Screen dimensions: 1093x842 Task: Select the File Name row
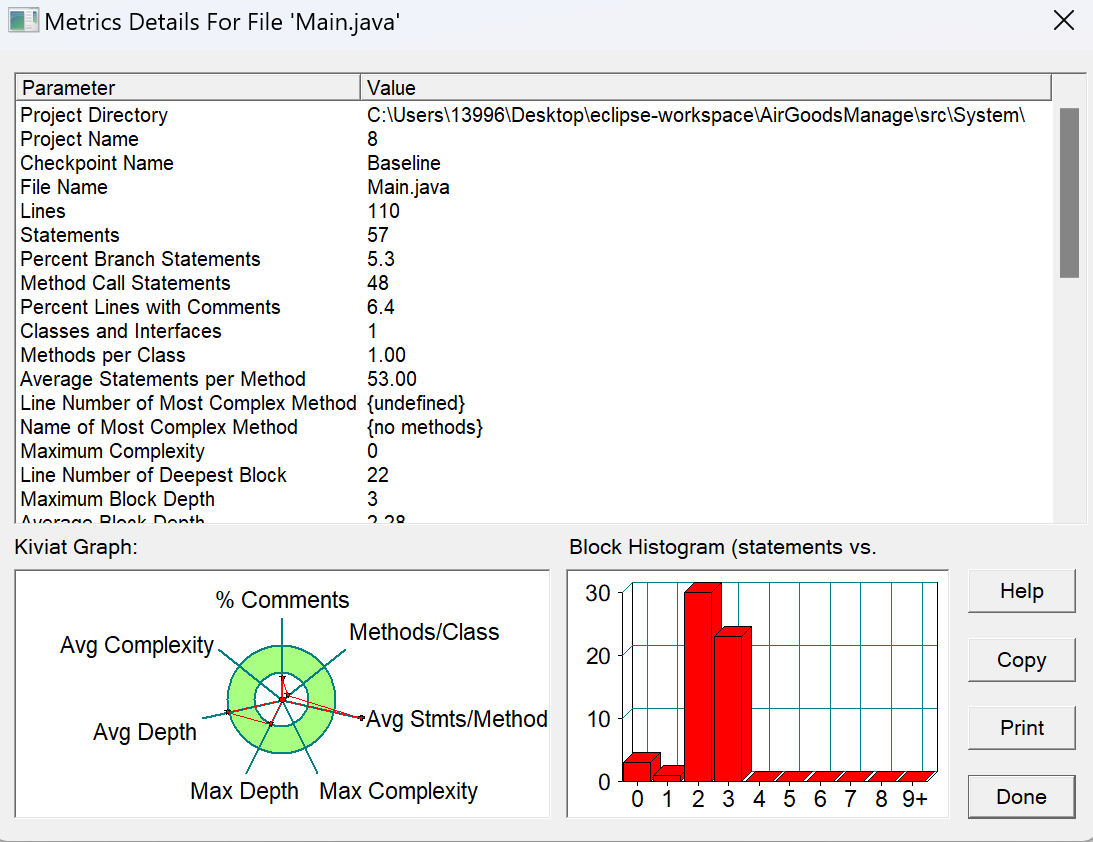pos(533,187)
